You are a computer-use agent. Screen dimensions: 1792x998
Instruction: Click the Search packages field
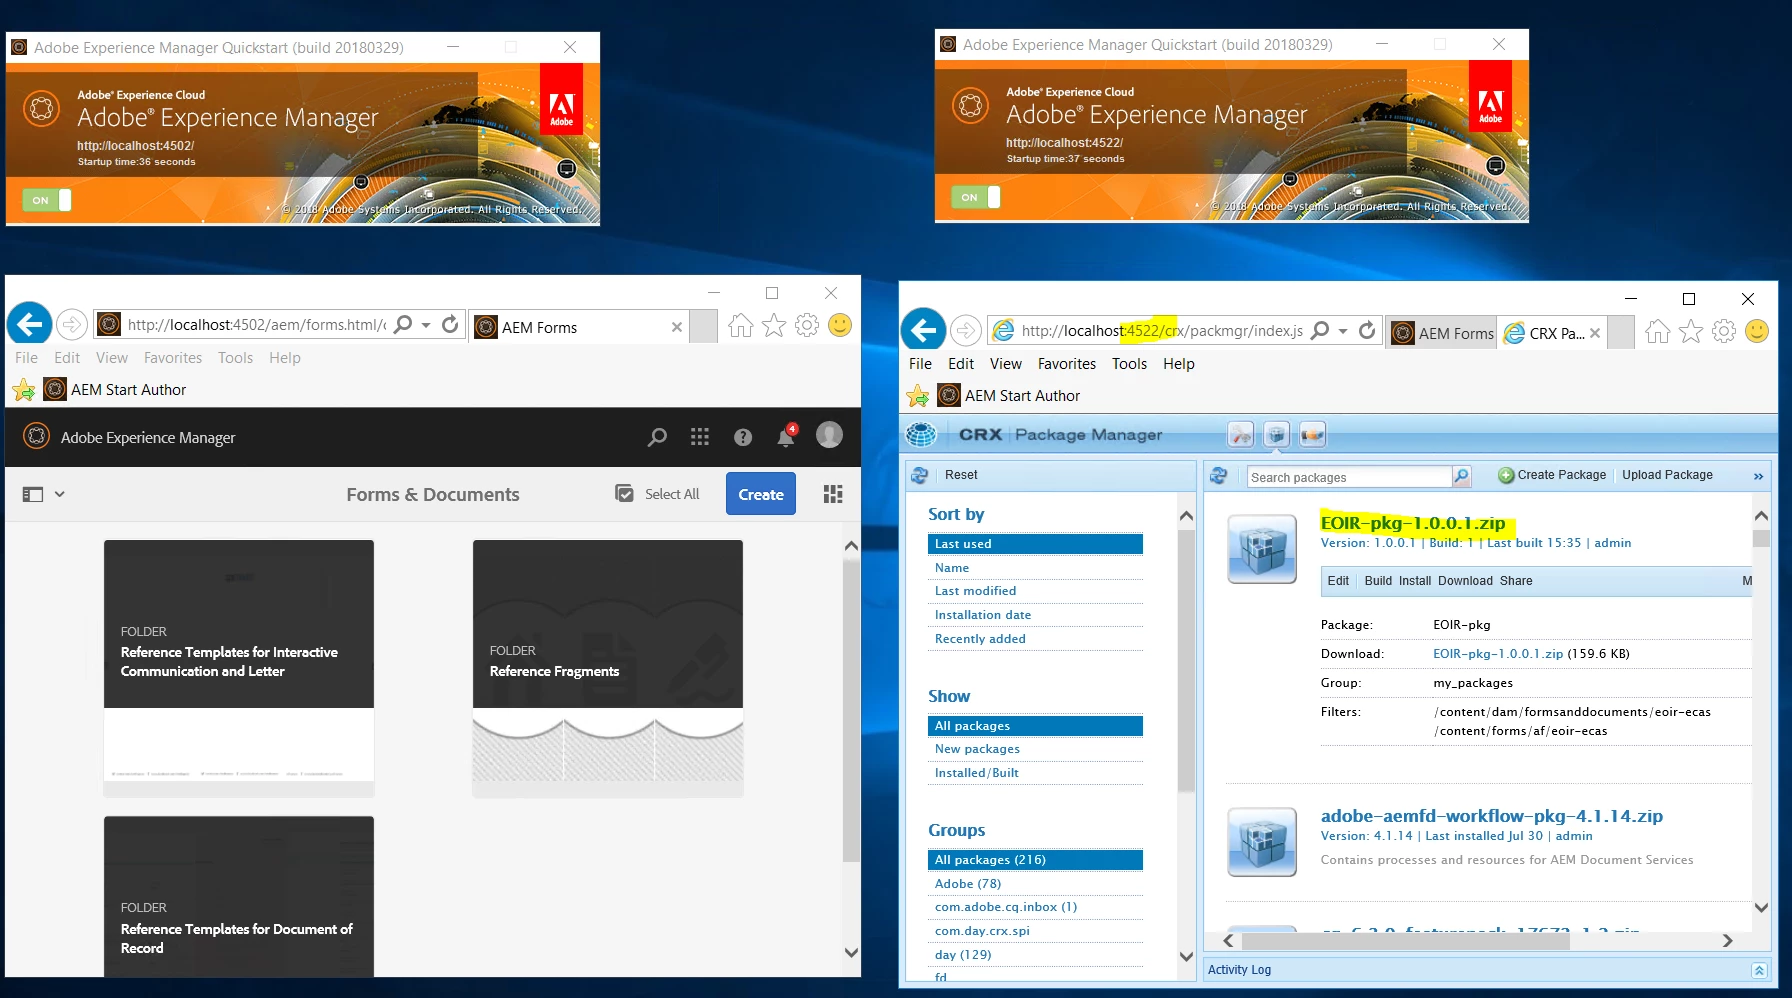1349,477
